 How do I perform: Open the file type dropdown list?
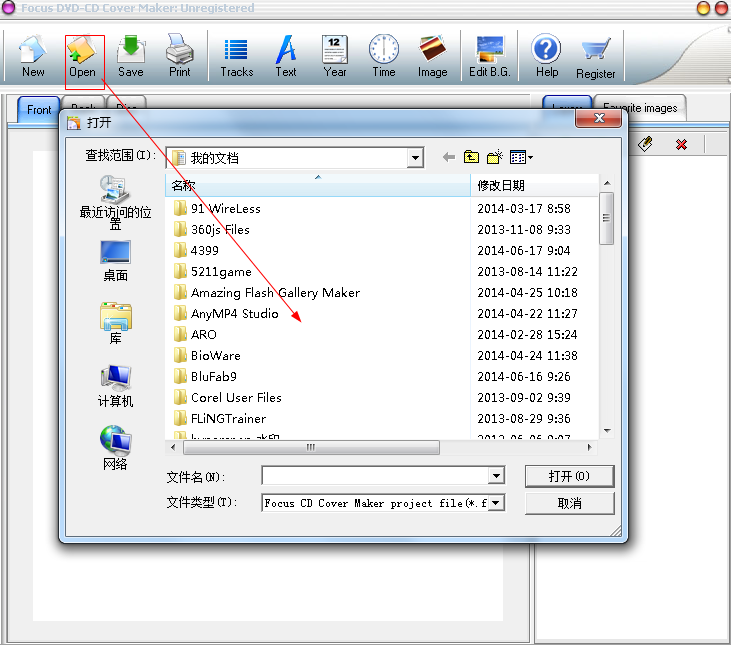[x=496, y=503]
